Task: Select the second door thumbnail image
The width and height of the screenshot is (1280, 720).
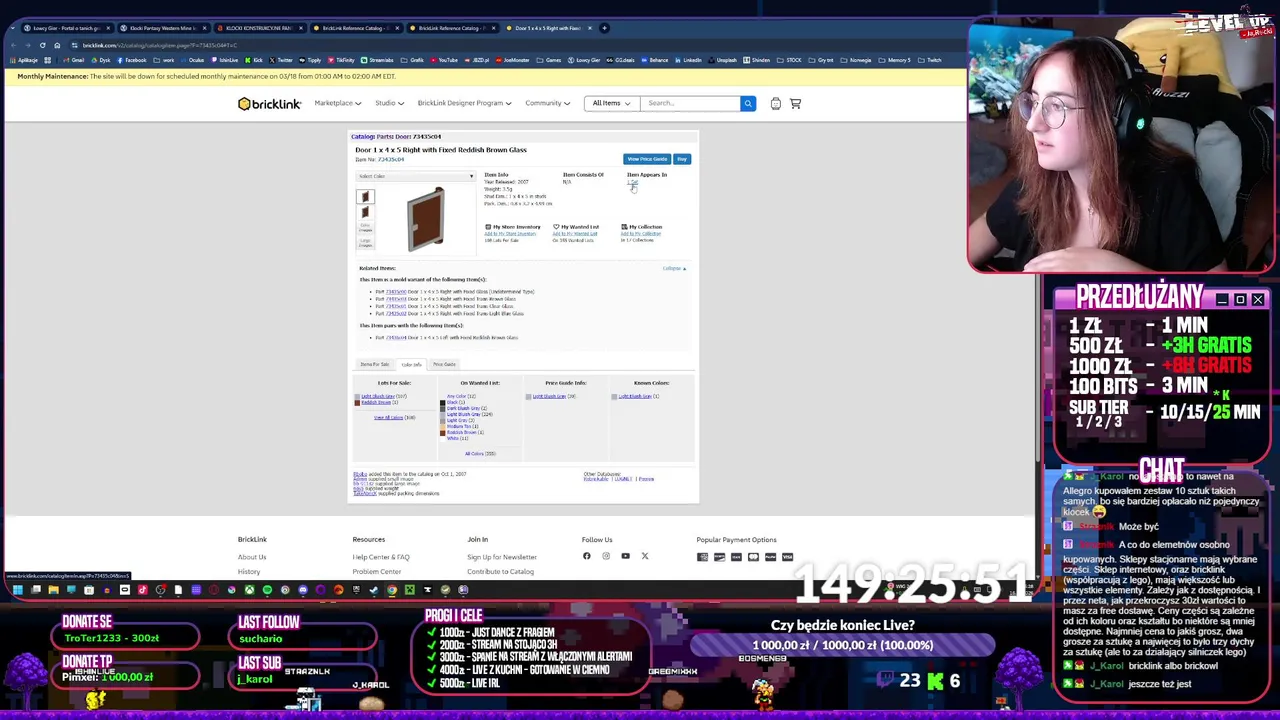Action: [x=365, y=212]
